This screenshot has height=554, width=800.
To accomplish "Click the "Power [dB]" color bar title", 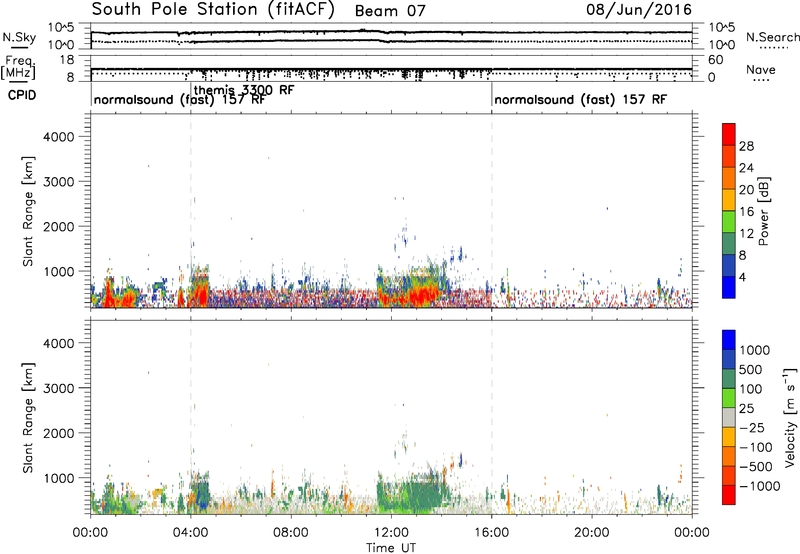I will point(764,211).
